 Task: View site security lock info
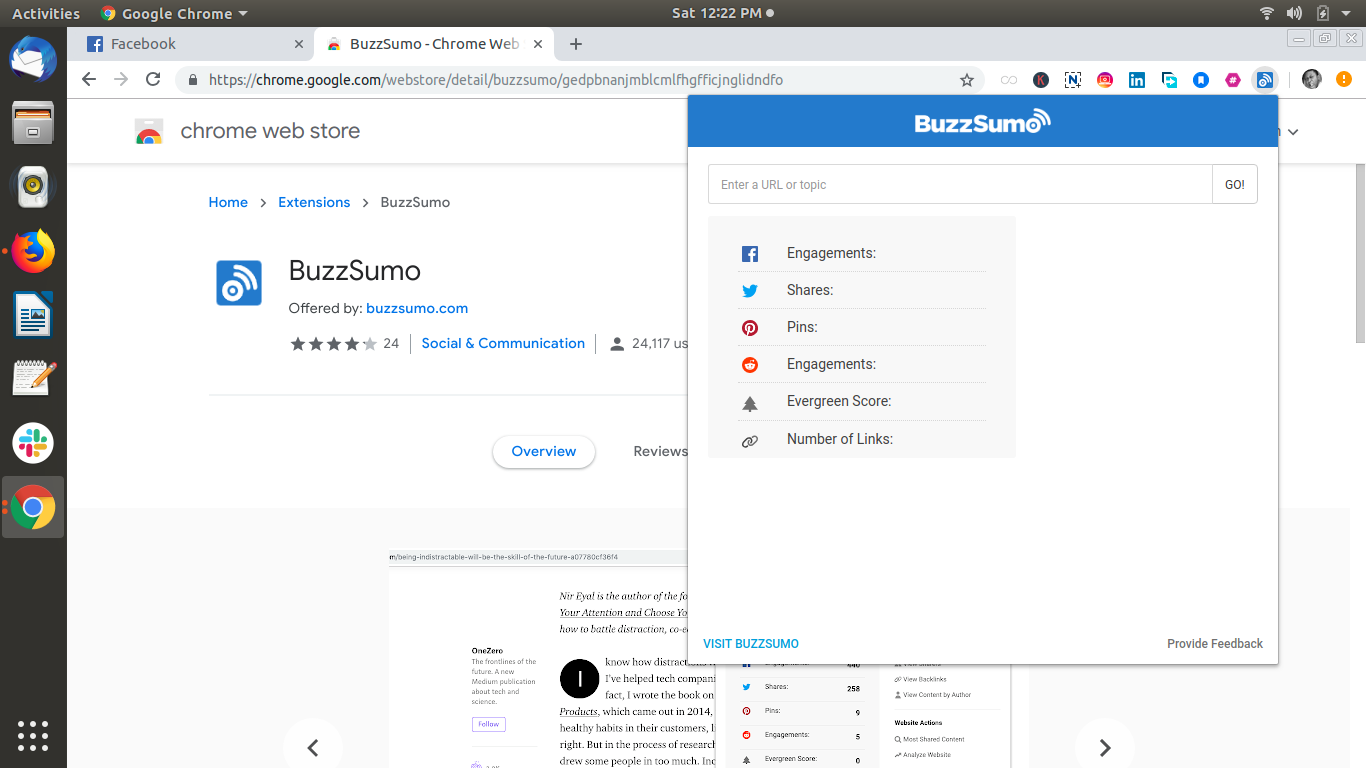coord(193,80)
